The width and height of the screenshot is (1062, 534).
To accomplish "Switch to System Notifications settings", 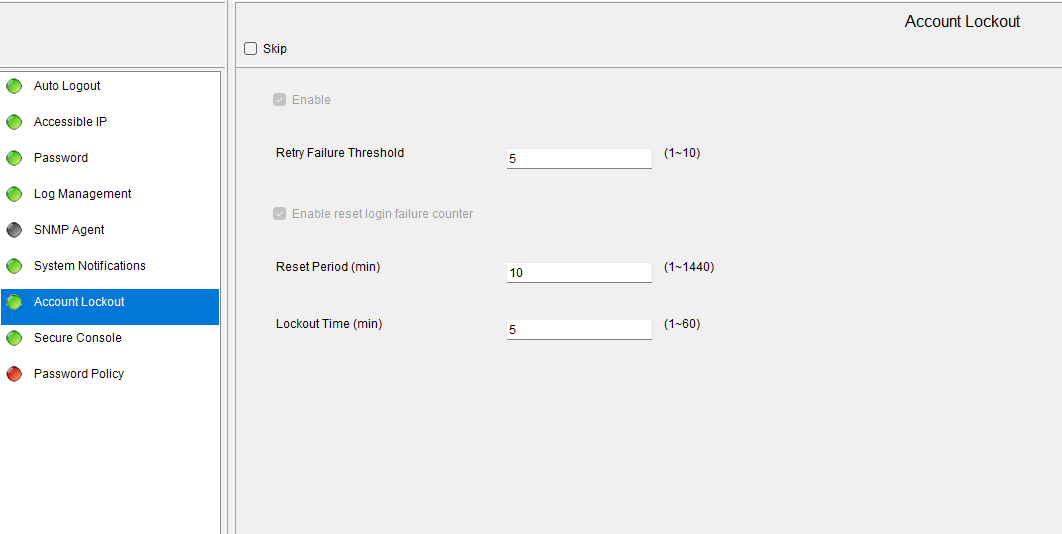I will 90,266.
